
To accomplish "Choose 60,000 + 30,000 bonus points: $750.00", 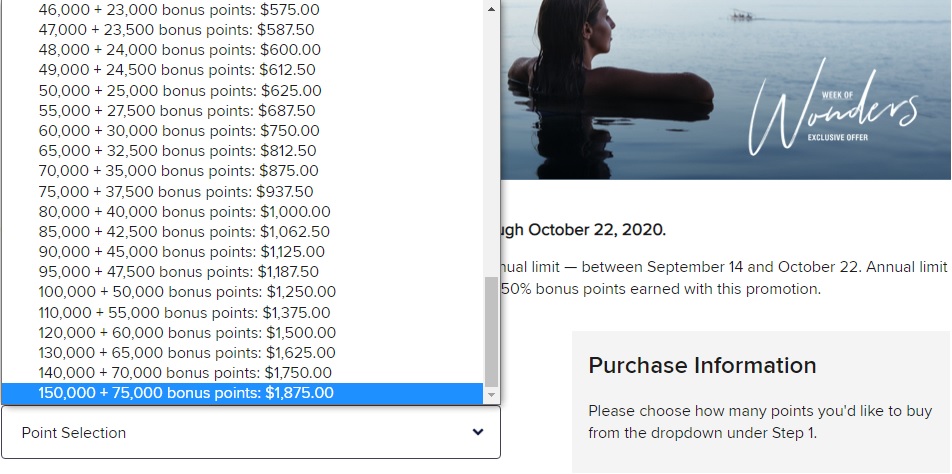I will [178, 131].
